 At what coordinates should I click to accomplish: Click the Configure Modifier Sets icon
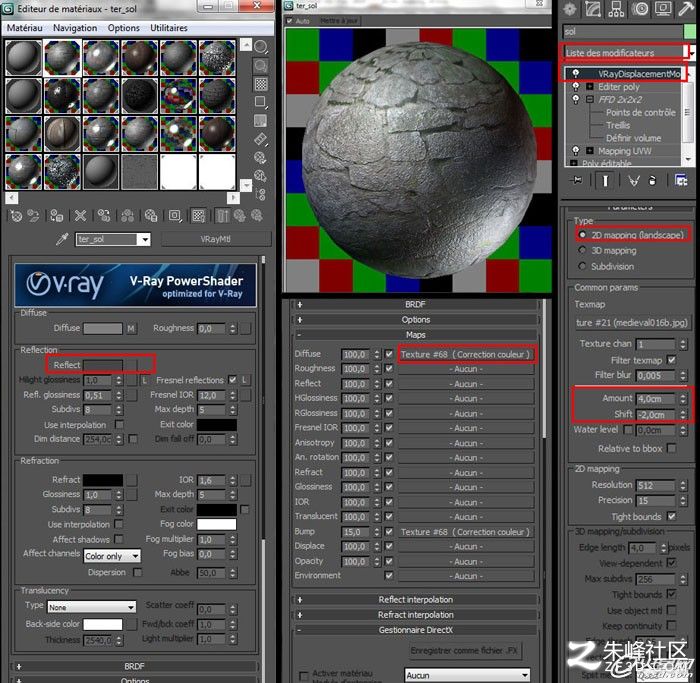[681, 181]
